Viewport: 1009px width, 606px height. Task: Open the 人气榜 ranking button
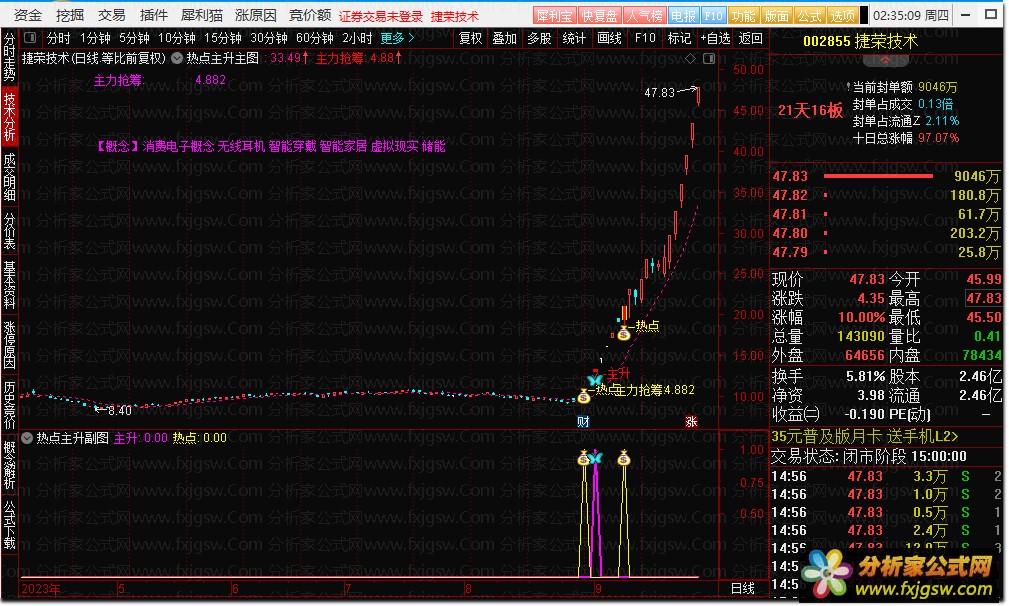(644, 15)
